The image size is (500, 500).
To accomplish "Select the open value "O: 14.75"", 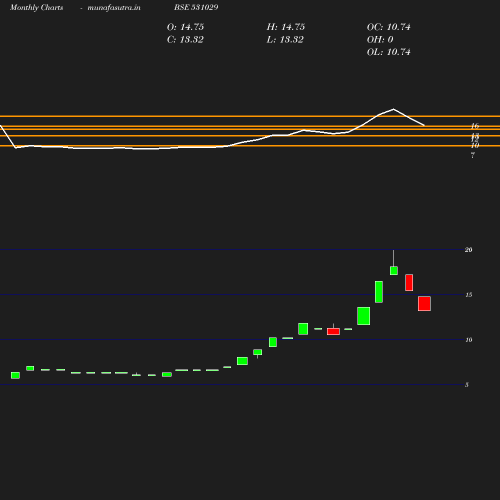I will (185, 27).
